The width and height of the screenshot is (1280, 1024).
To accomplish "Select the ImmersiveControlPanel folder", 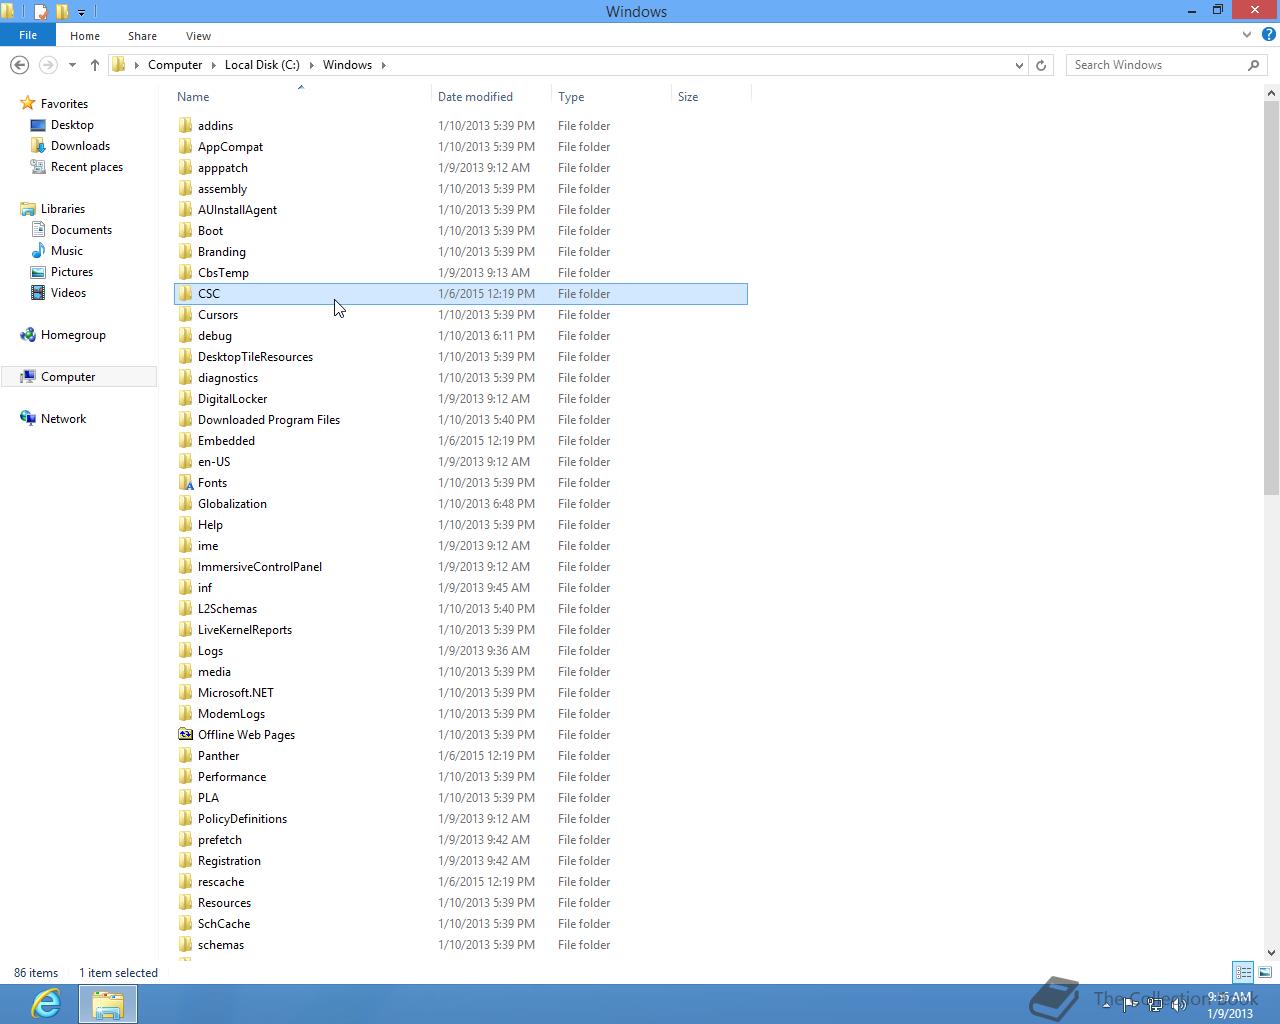I will tap(259, 567).
